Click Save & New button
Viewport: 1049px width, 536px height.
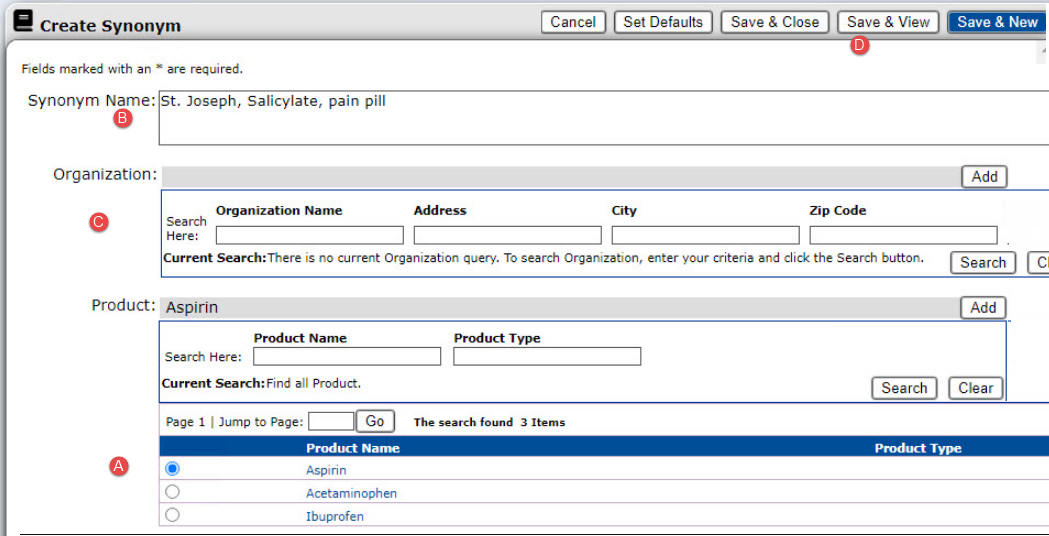coord(997,22)
